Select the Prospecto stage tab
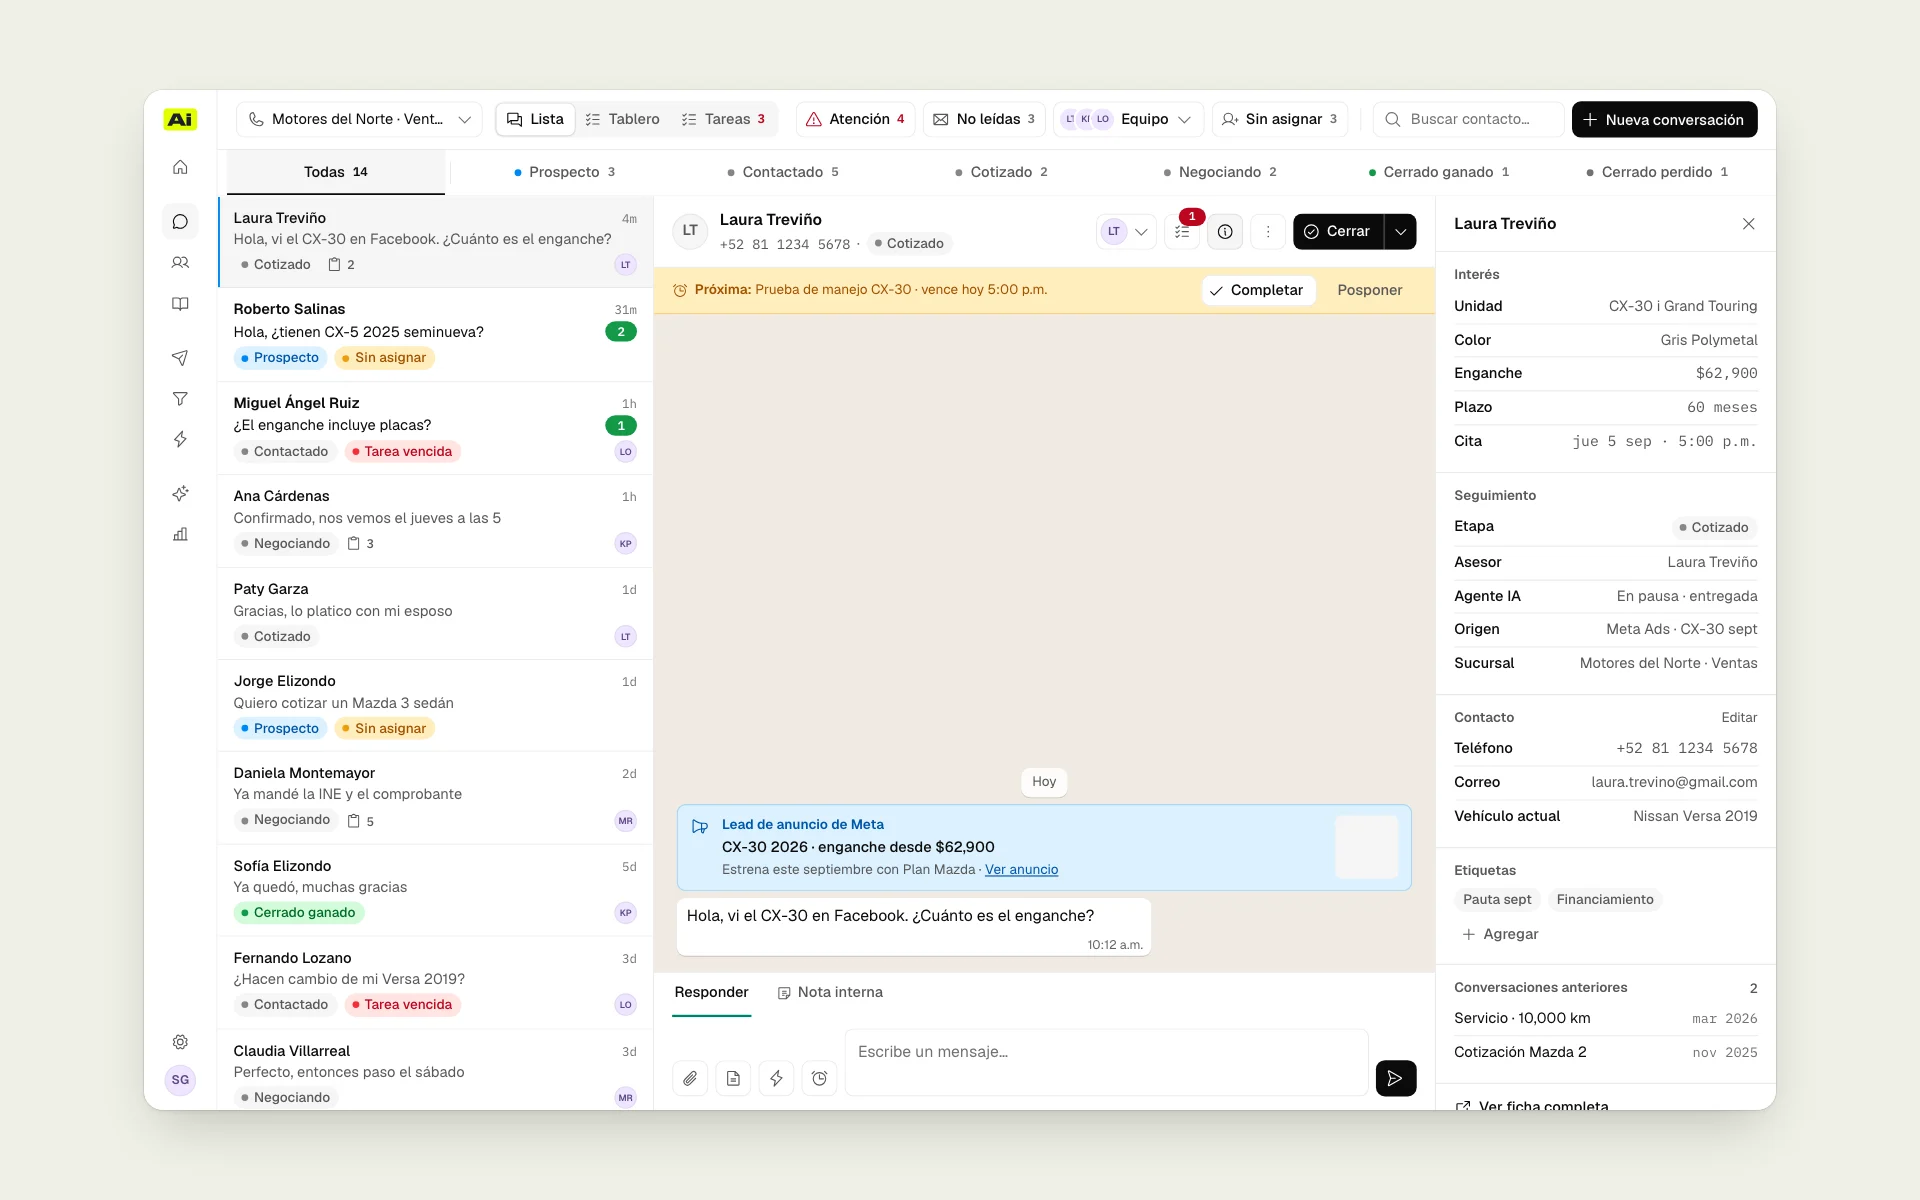1920x1200 pixels. pos(564,172)
